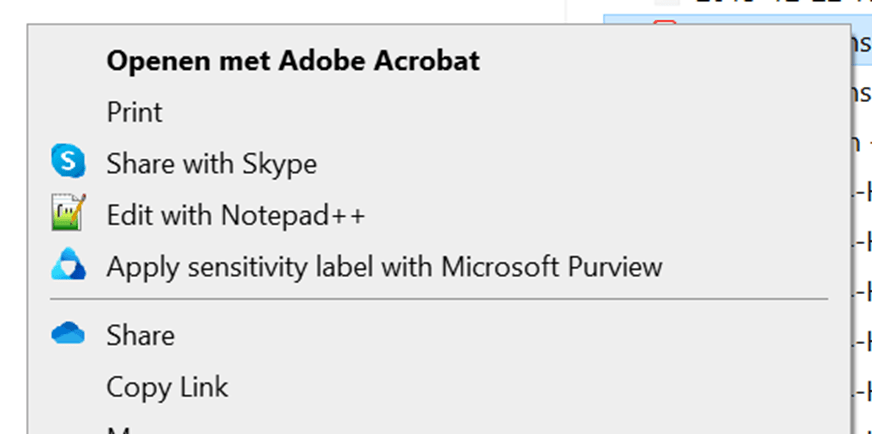Select Print from the context menu
Screen dimensions: 872x434
pos(134,112)
